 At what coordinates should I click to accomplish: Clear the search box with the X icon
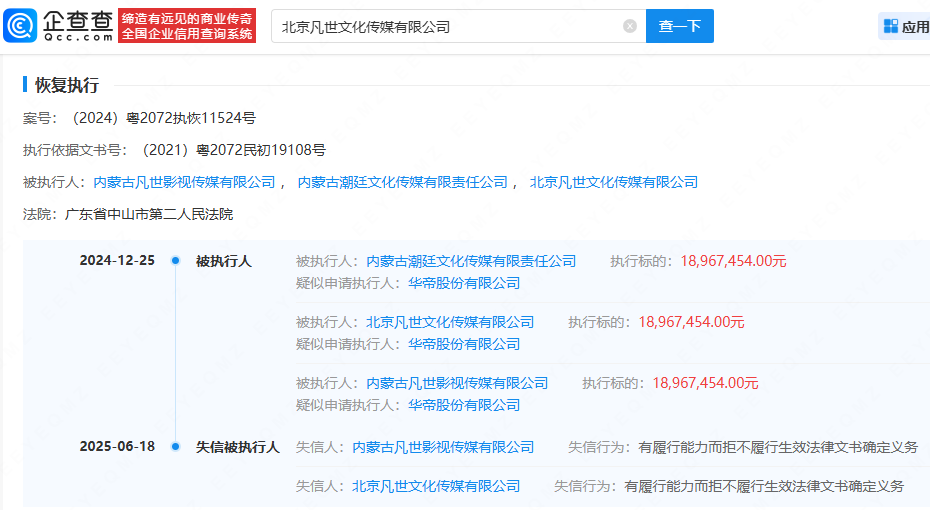[630, 26]
